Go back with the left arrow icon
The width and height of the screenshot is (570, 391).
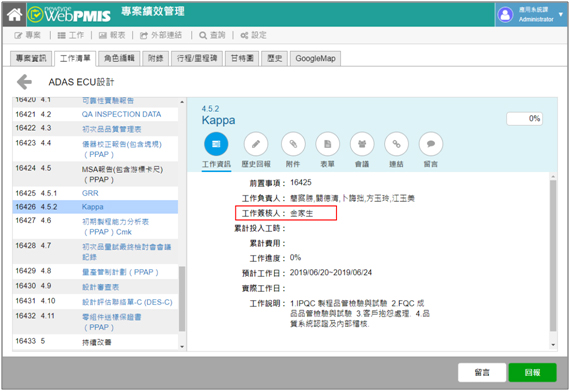[24, 82]
